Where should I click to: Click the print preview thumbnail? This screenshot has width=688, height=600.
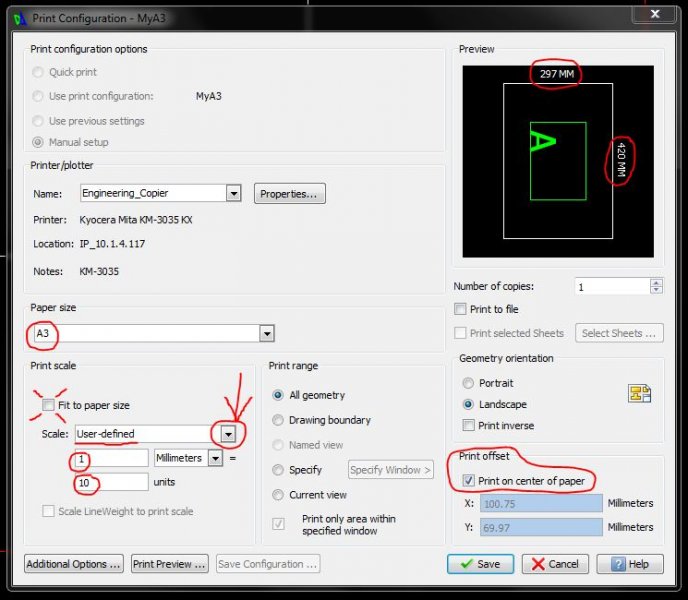click(x=558, y=162)
